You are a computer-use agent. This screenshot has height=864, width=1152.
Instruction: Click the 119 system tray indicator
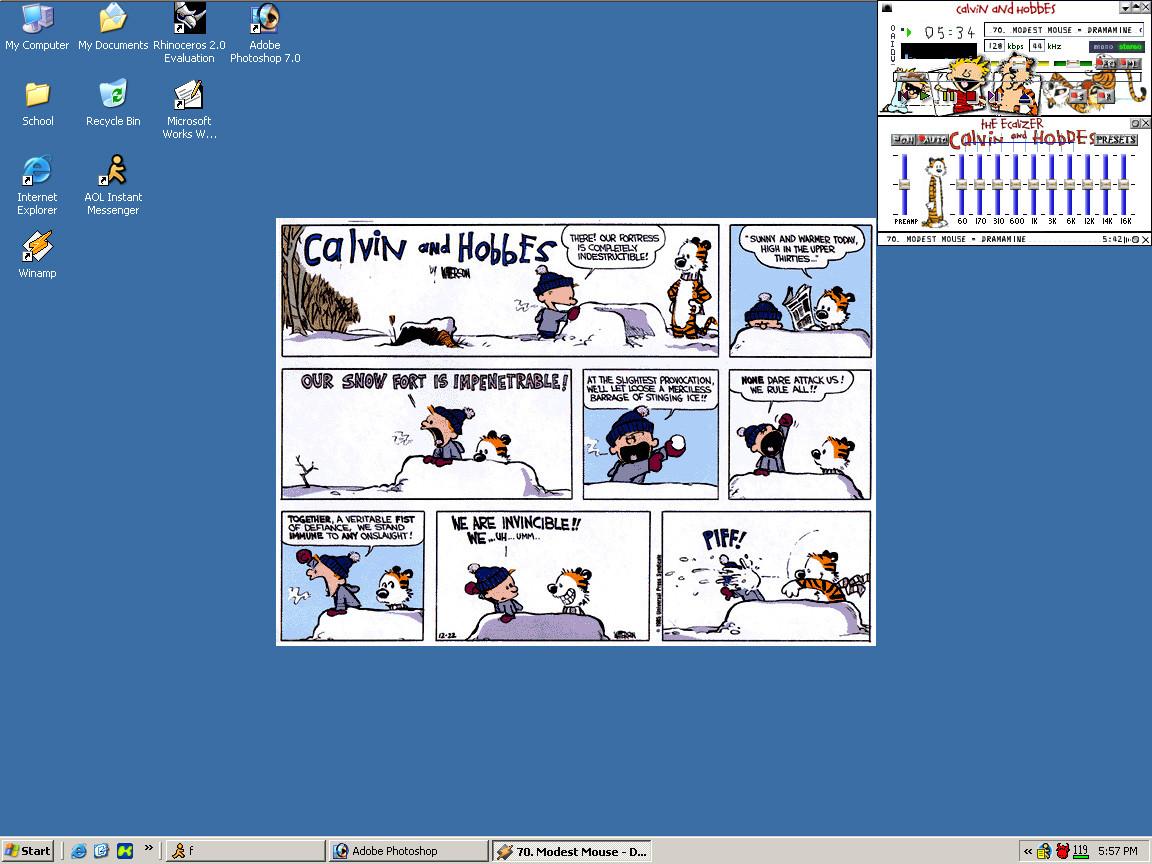point(1080,852)
